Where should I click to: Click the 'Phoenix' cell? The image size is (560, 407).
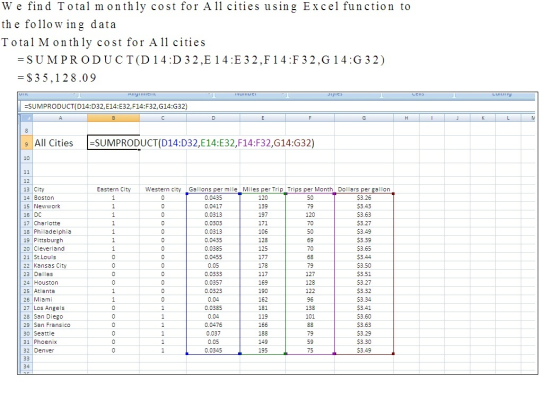coord(60,342)
